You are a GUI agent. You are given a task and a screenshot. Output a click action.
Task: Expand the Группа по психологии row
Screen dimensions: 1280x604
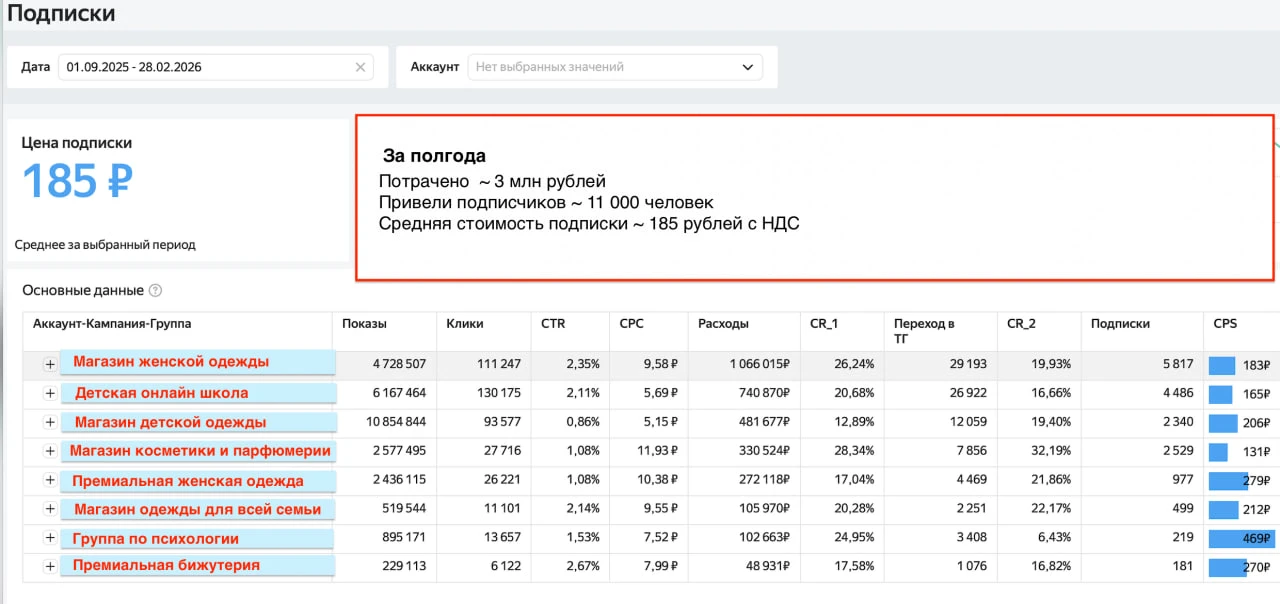49,539
